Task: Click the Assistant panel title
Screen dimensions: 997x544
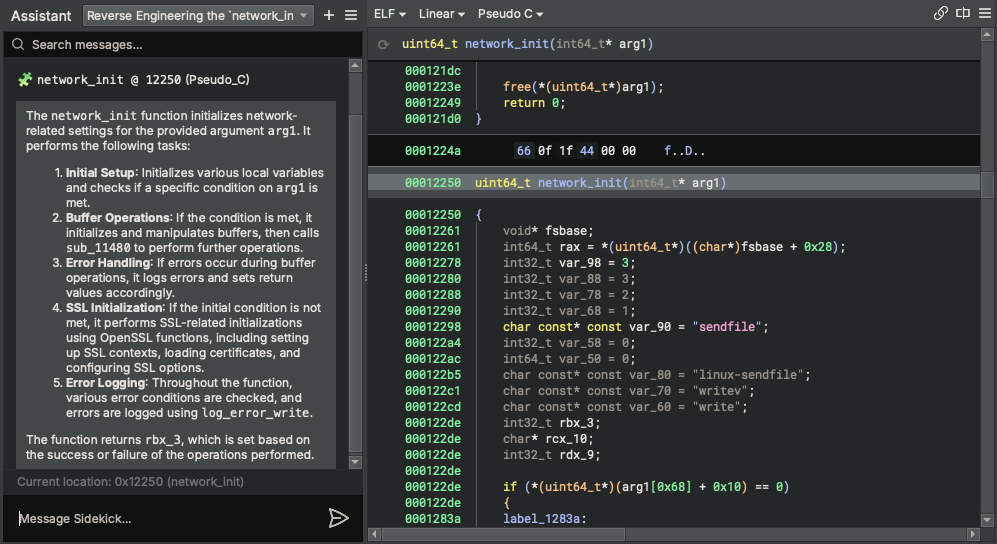Action: pyautogui.click(x=41, y=16)
